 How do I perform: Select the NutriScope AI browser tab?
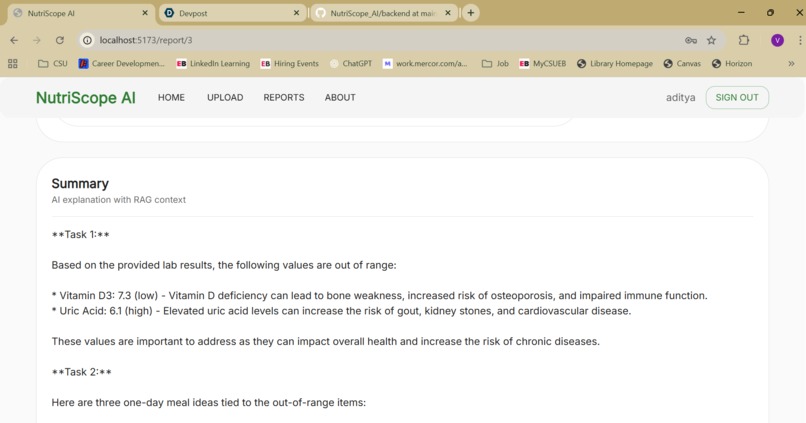point(80,13)
